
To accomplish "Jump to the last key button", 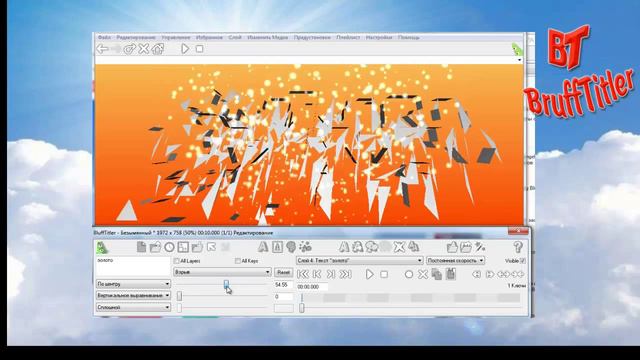I will tap(345, 274).
